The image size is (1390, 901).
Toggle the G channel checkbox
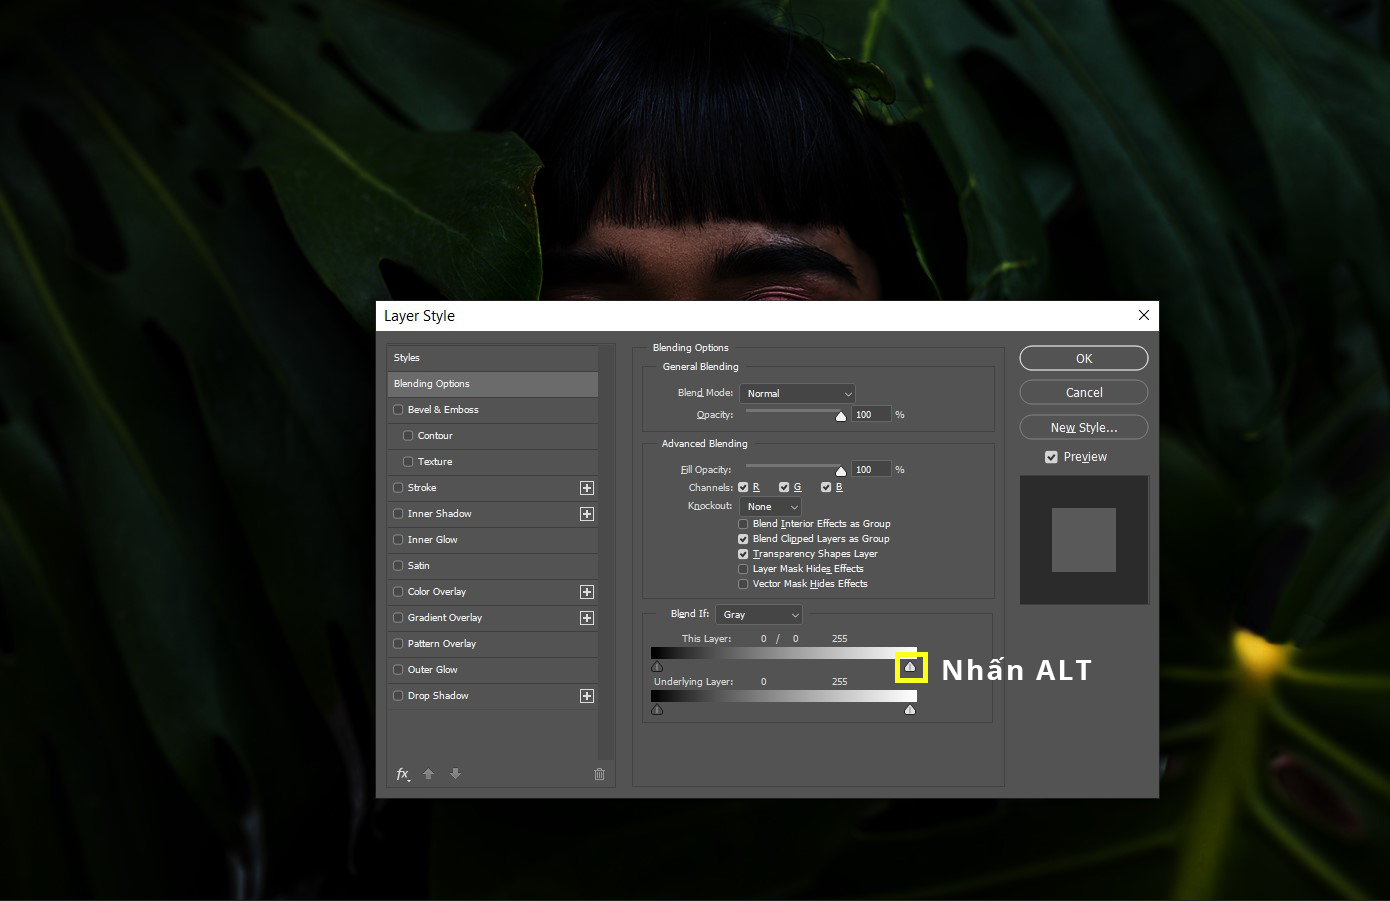click(x=784, y=488)
